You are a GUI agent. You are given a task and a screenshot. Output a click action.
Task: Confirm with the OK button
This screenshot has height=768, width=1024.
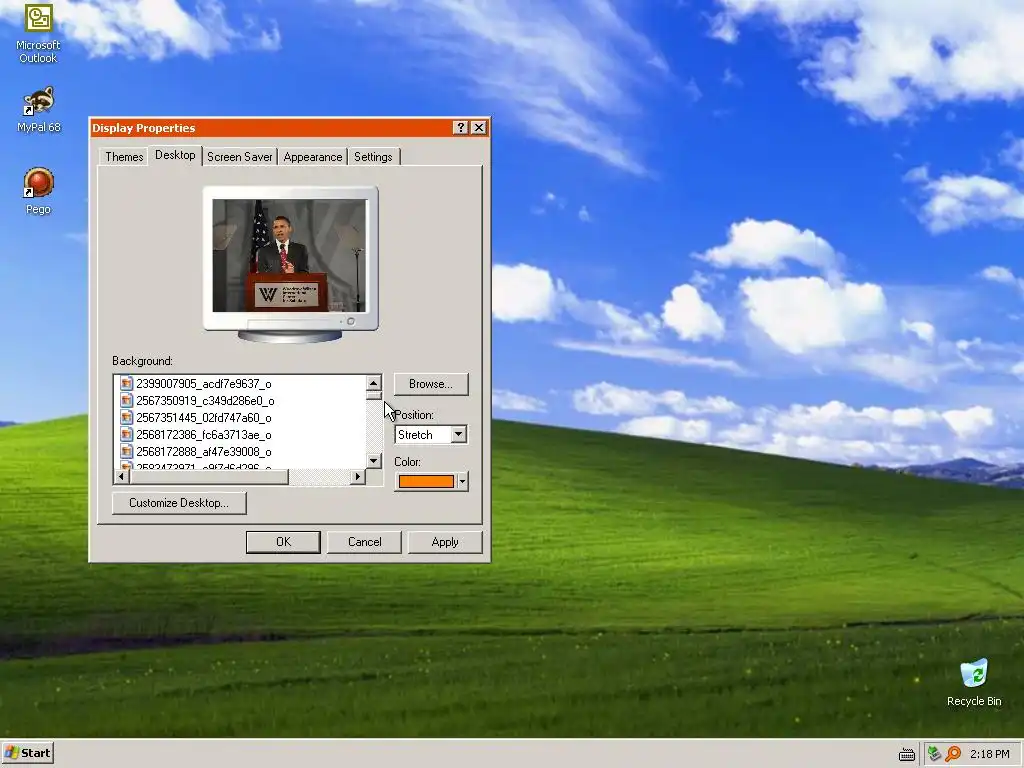click(x=283, y=542)
